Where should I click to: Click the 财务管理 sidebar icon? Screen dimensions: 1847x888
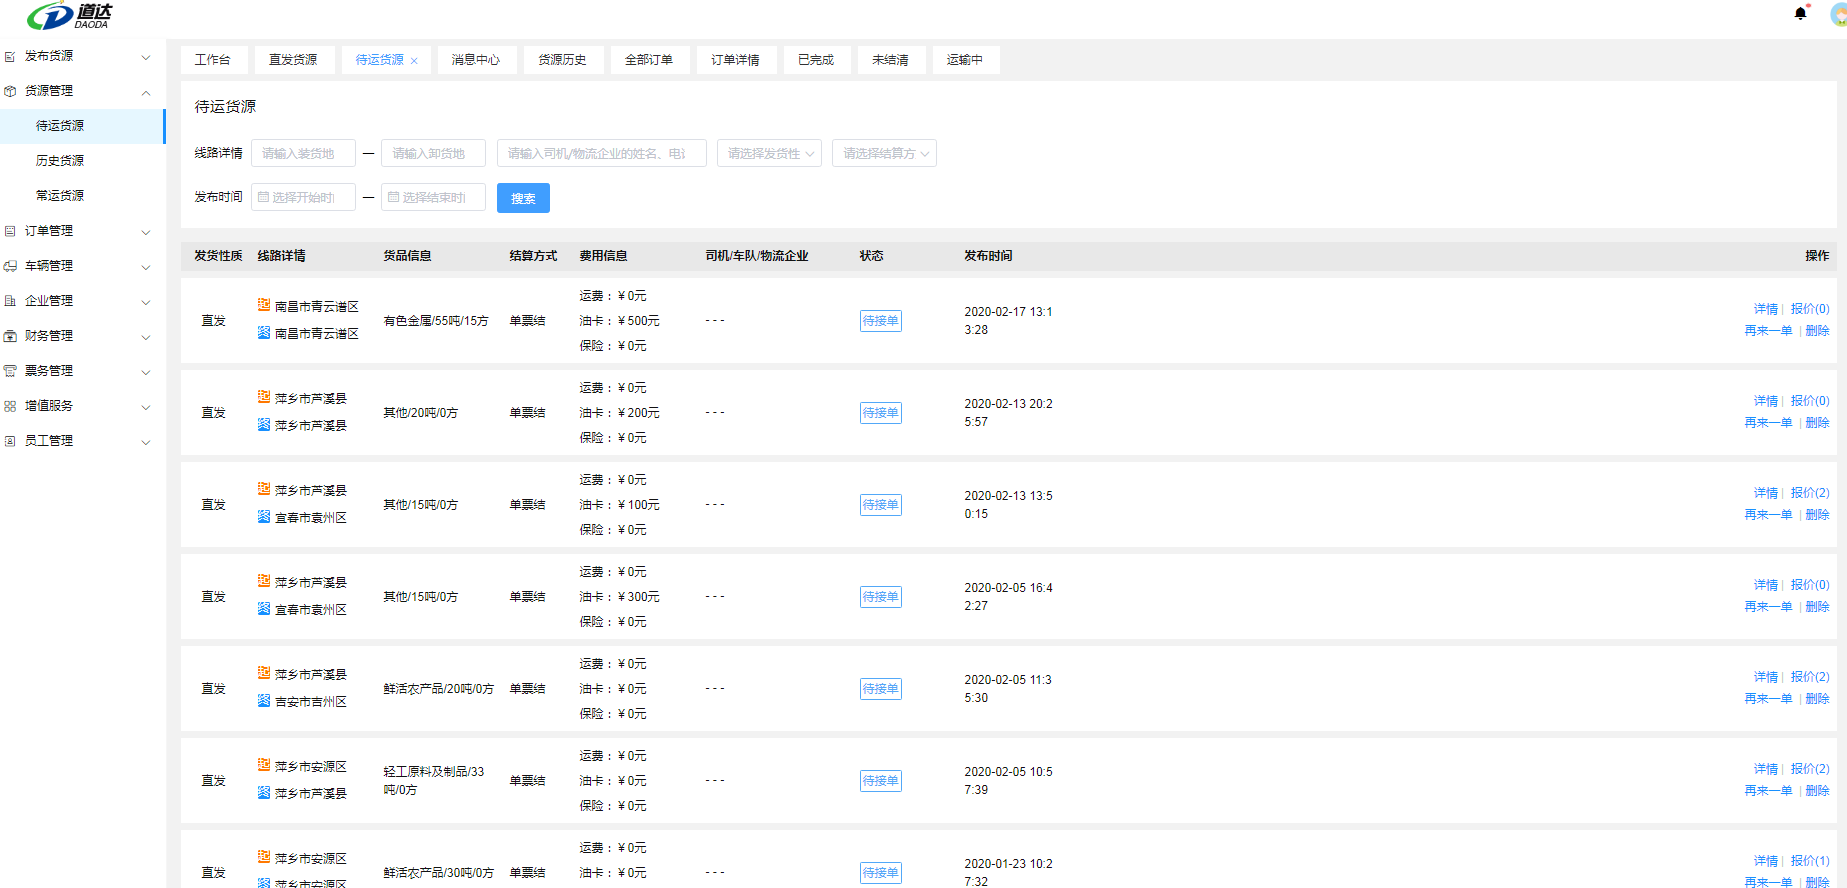coord(10,336)
